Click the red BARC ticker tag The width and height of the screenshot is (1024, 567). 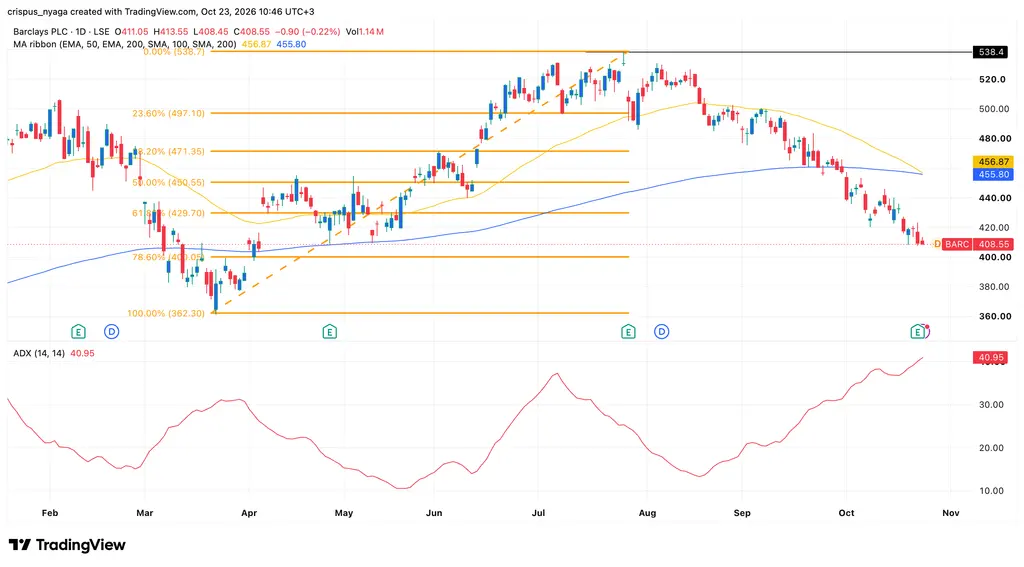click(957, 244)
